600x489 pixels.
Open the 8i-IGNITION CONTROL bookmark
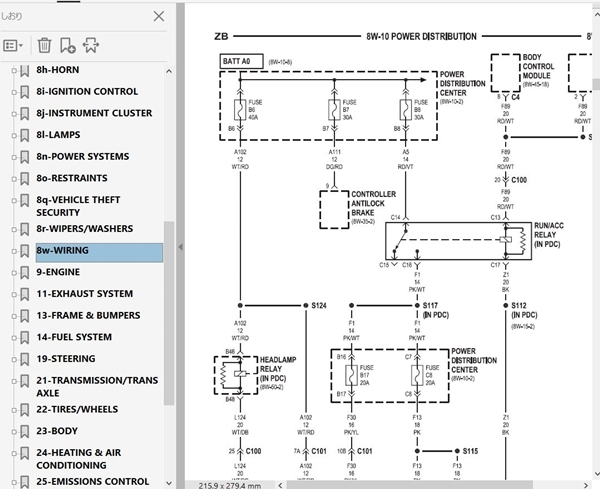(x=87, y=92)
